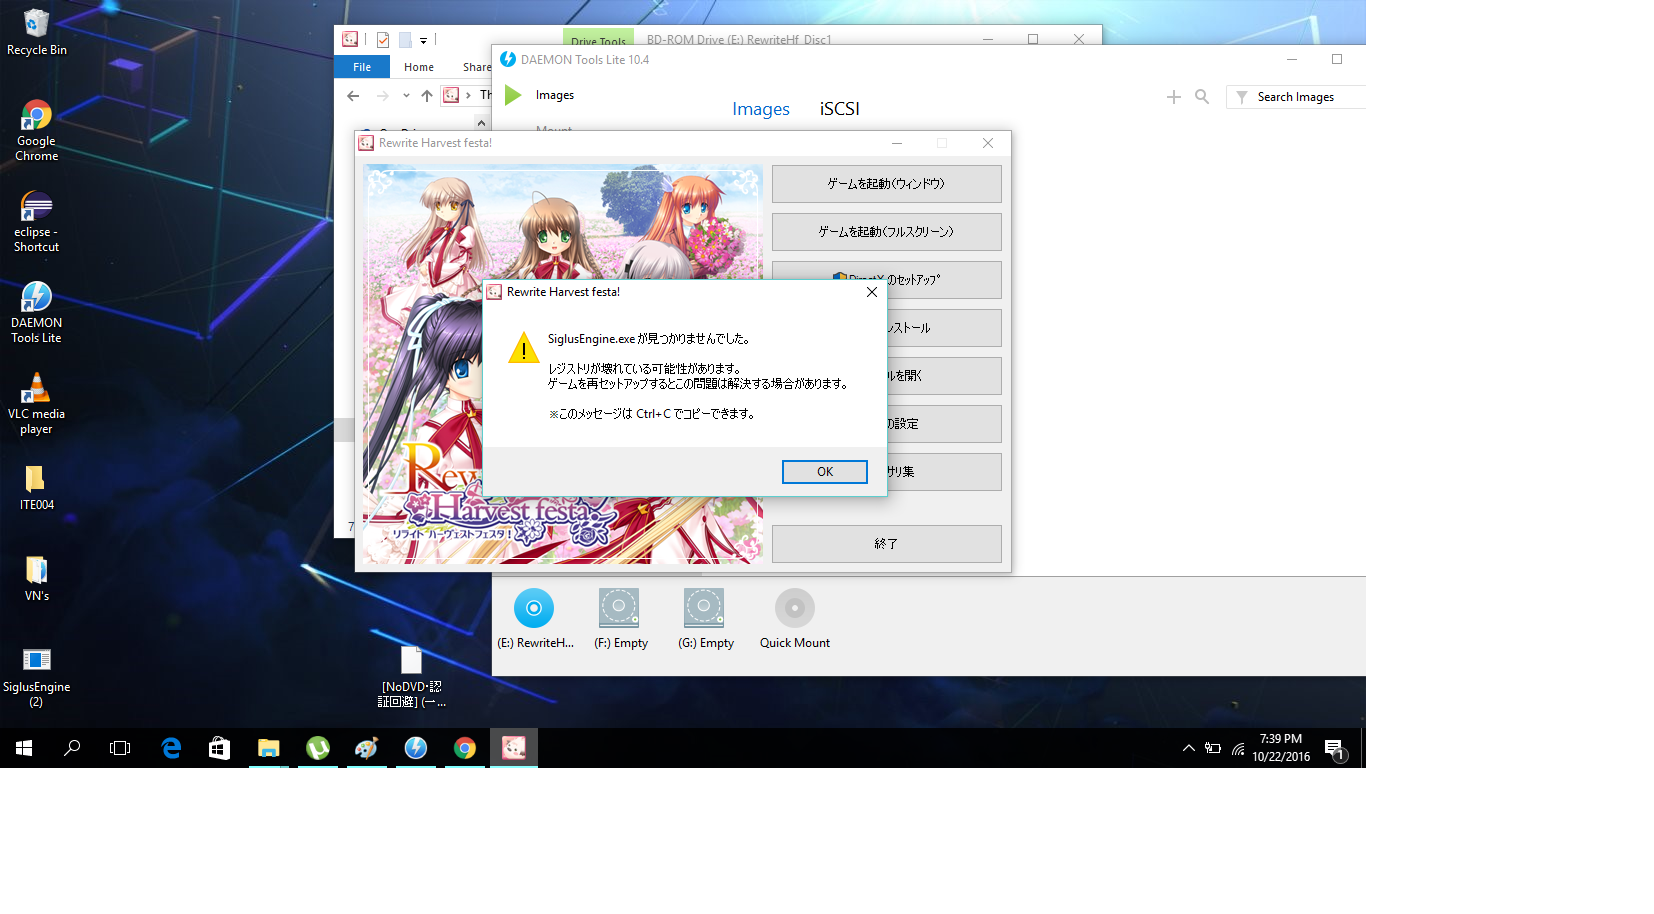Switch to iSCSI tab in DAEMON Tools

(840, 109)
